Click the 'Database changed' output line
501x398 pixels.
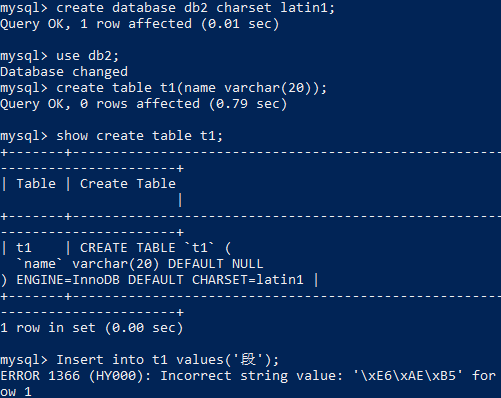[x=64, y=72]
